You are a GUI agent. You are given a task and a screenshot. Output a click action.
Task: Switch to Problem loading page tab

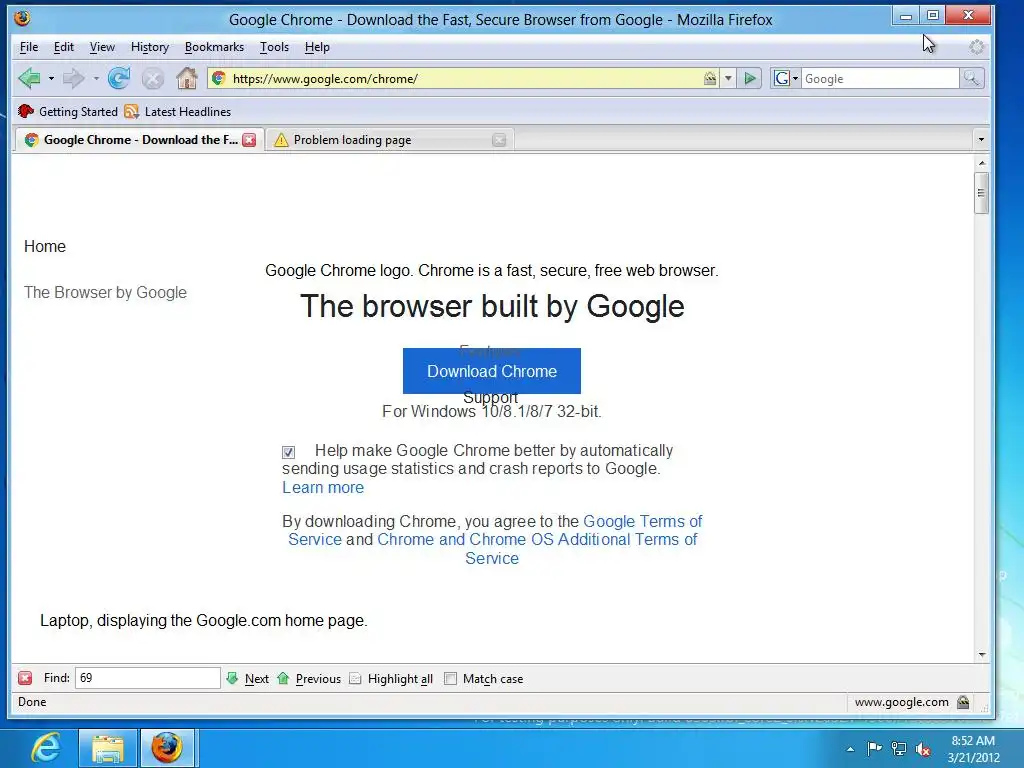(390, 140)
